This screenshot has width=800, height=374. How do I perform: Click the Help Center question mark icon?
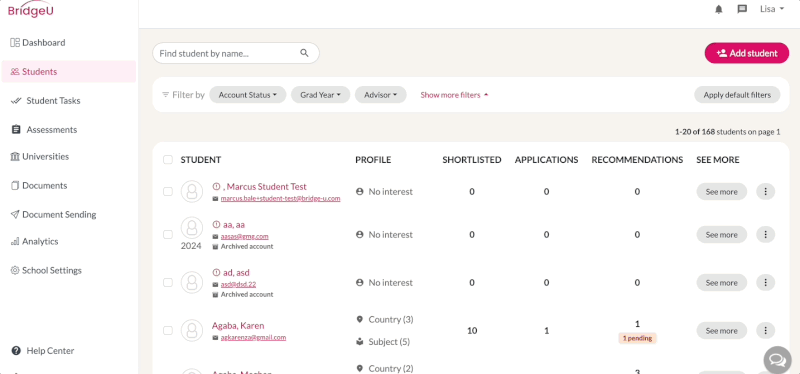(16, 351)
